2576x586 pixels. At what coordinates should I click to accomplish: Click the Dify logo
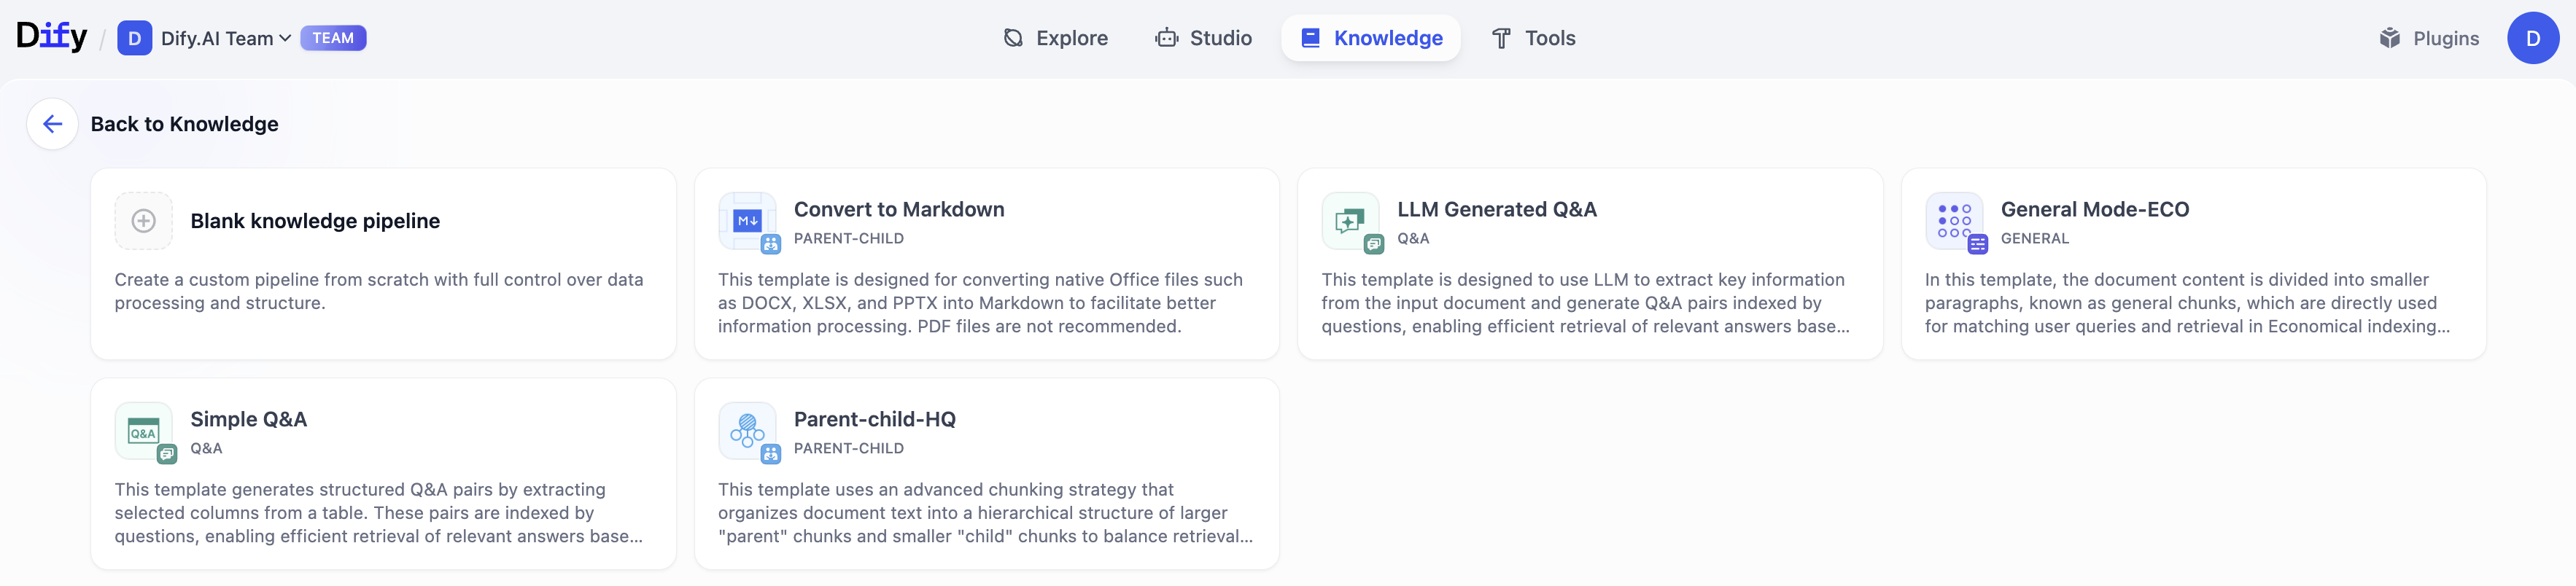click(x=52, y=37)
